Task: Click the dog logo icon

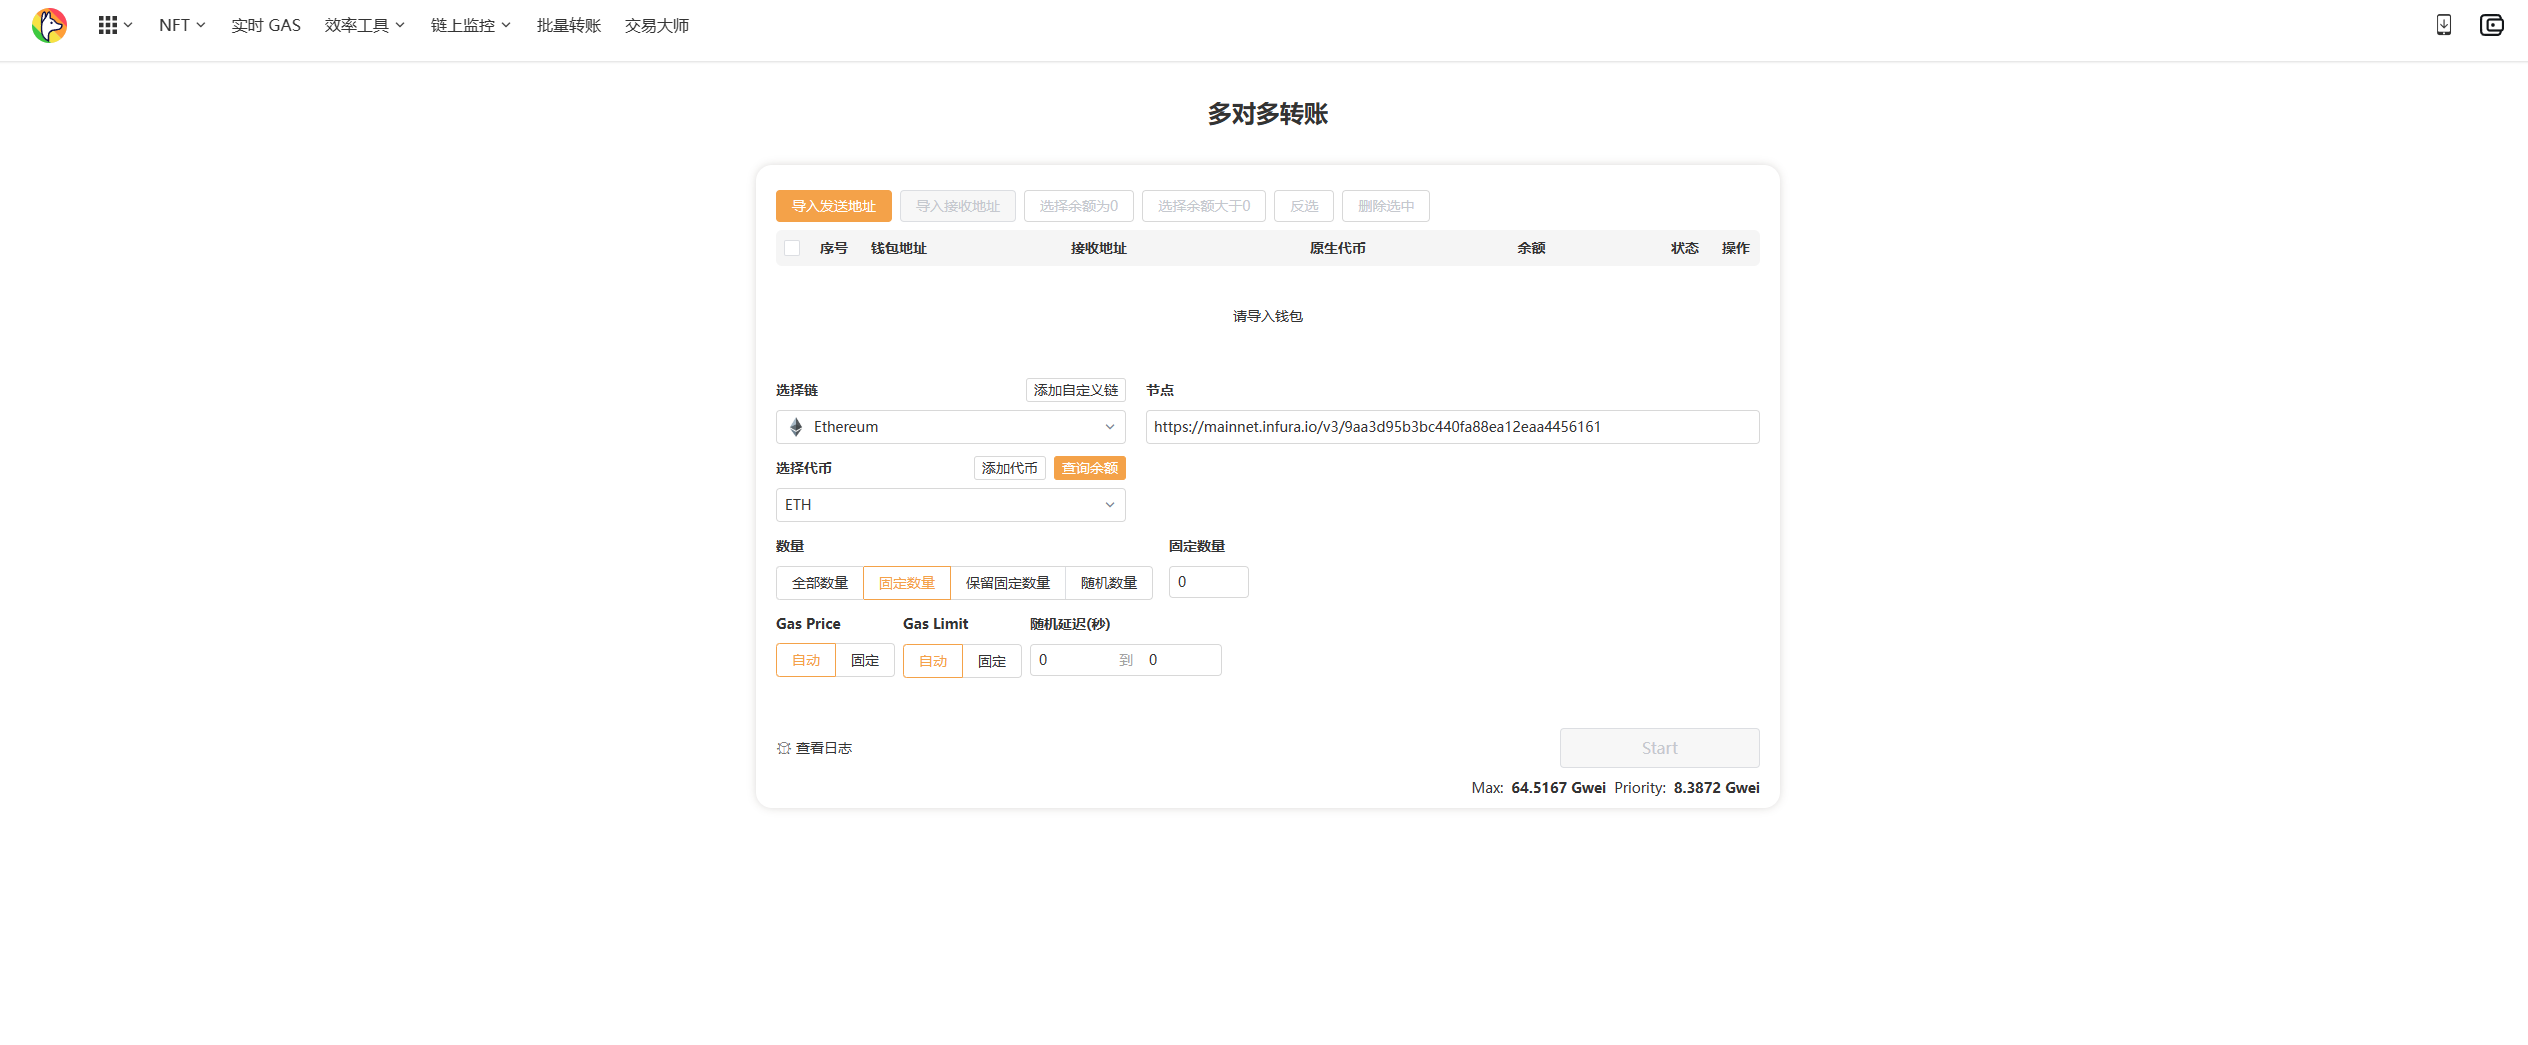Action: point(49,26)
